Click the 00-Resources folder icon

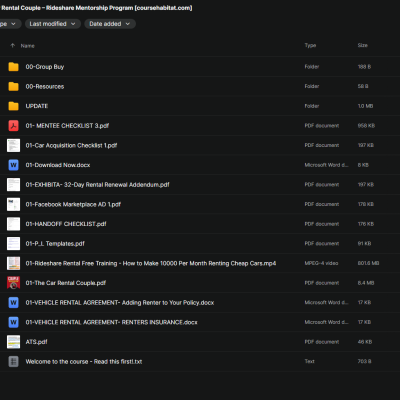click(13, 86)
